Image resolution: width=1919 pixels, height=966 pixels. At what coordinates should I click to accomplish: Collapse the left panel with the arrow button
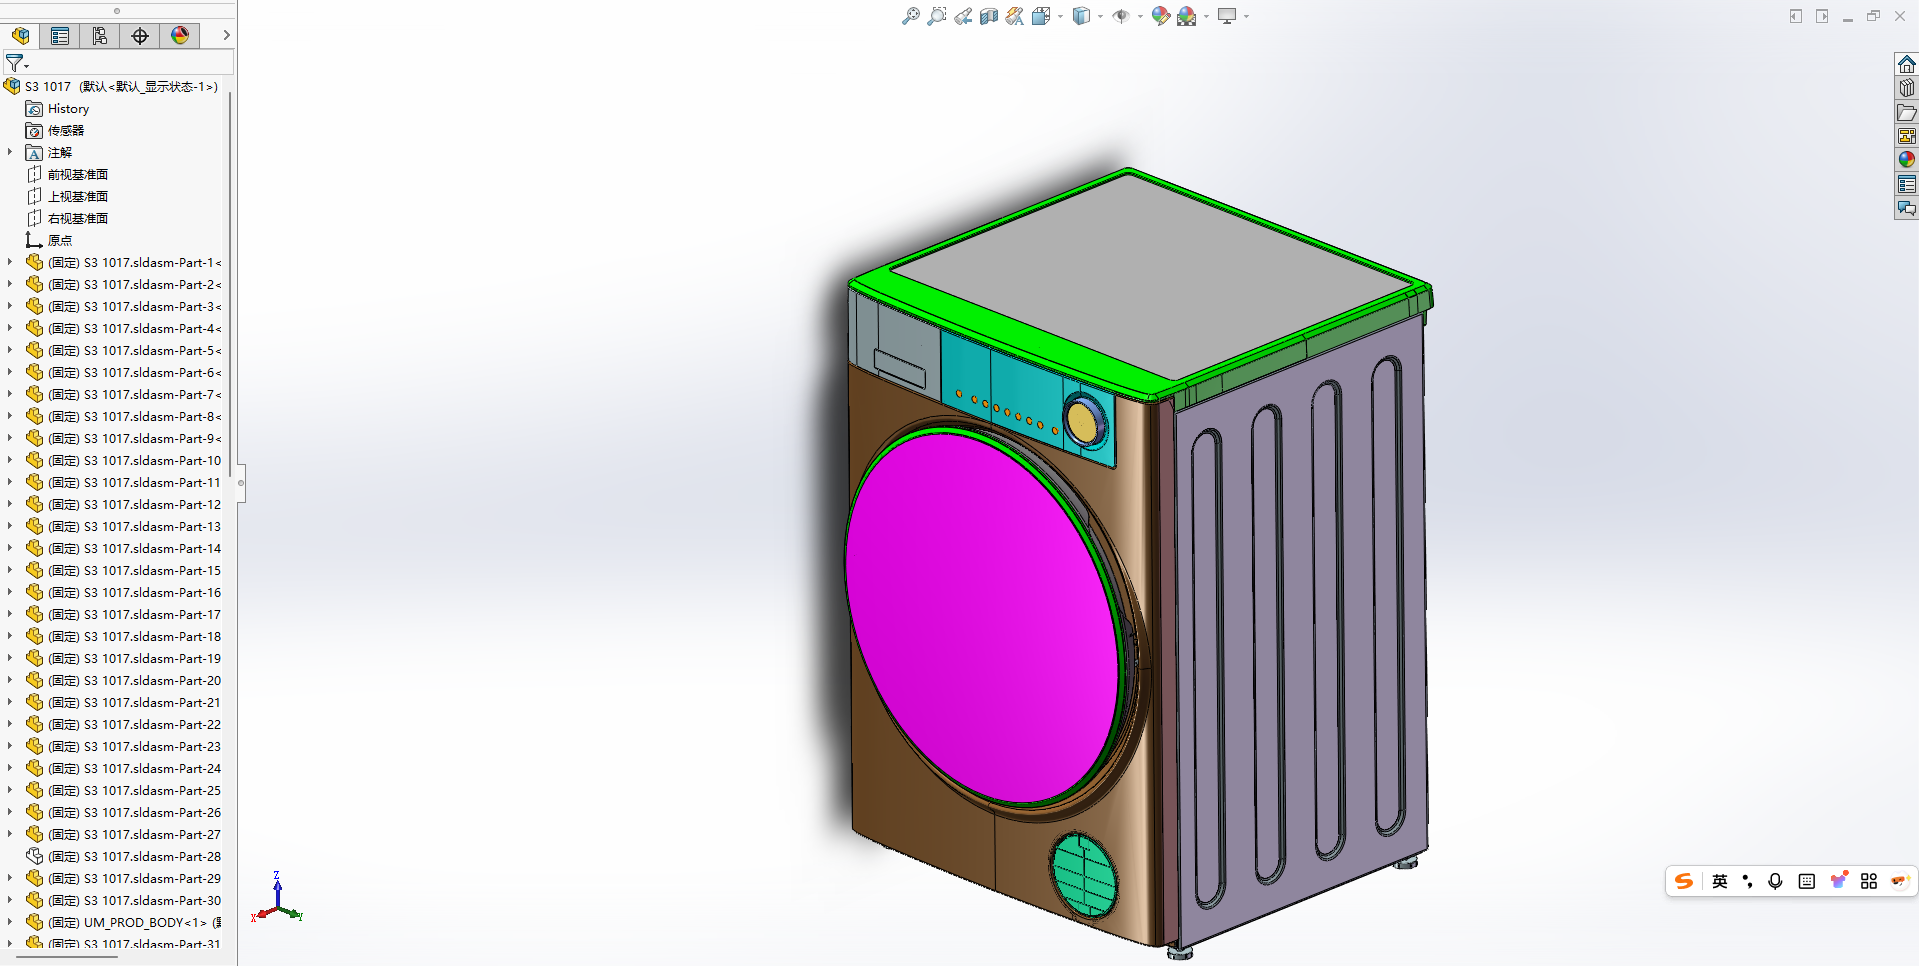click(x=1796, y=16)
